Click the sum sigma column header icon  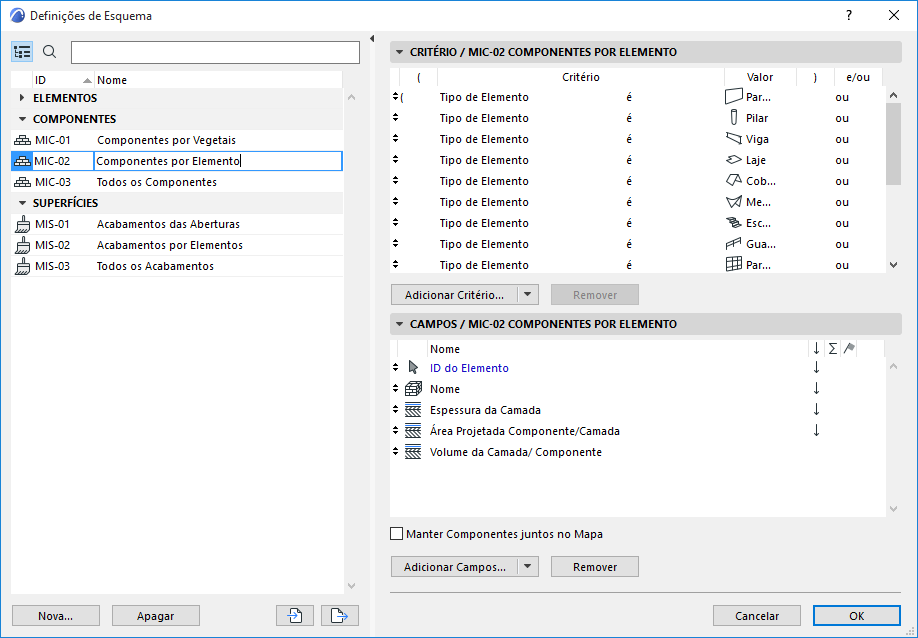[x=833, y=349]
